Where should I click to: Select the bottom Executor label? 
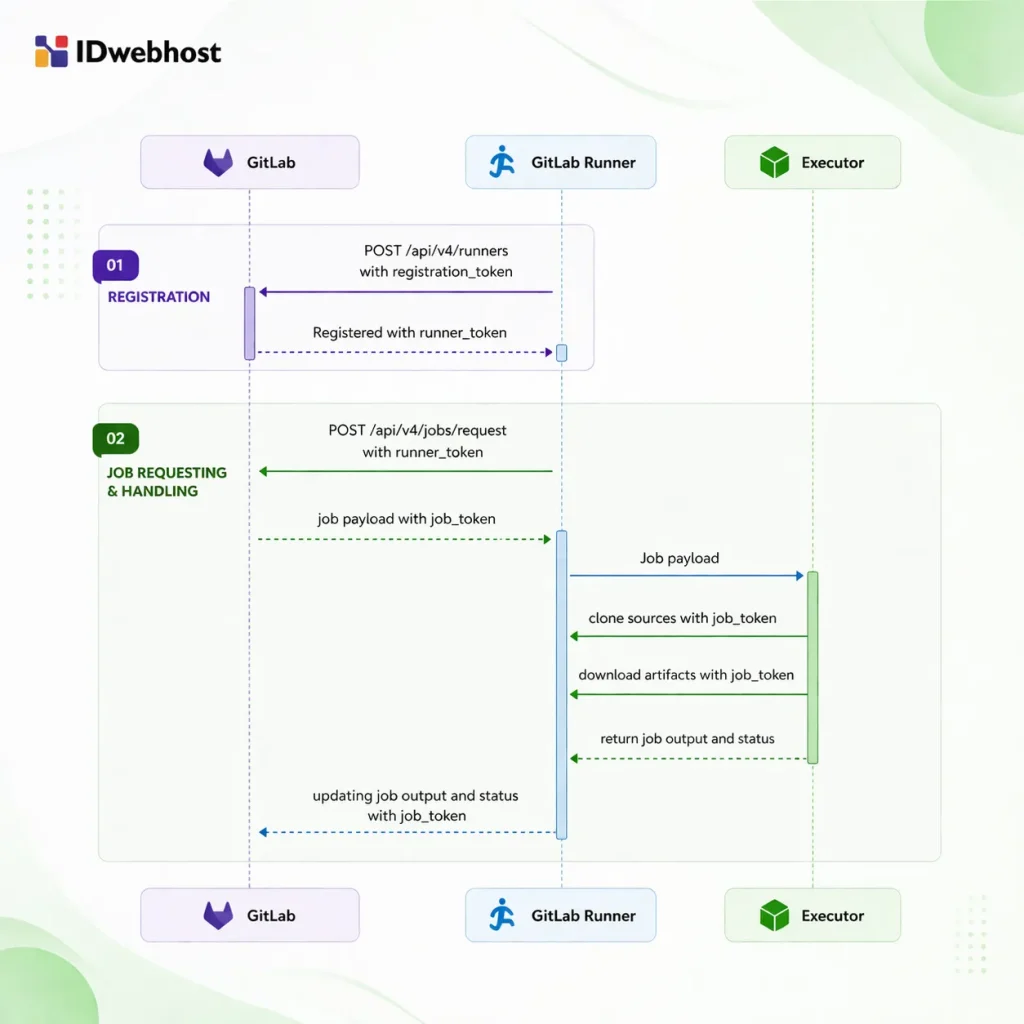[833, 916]
